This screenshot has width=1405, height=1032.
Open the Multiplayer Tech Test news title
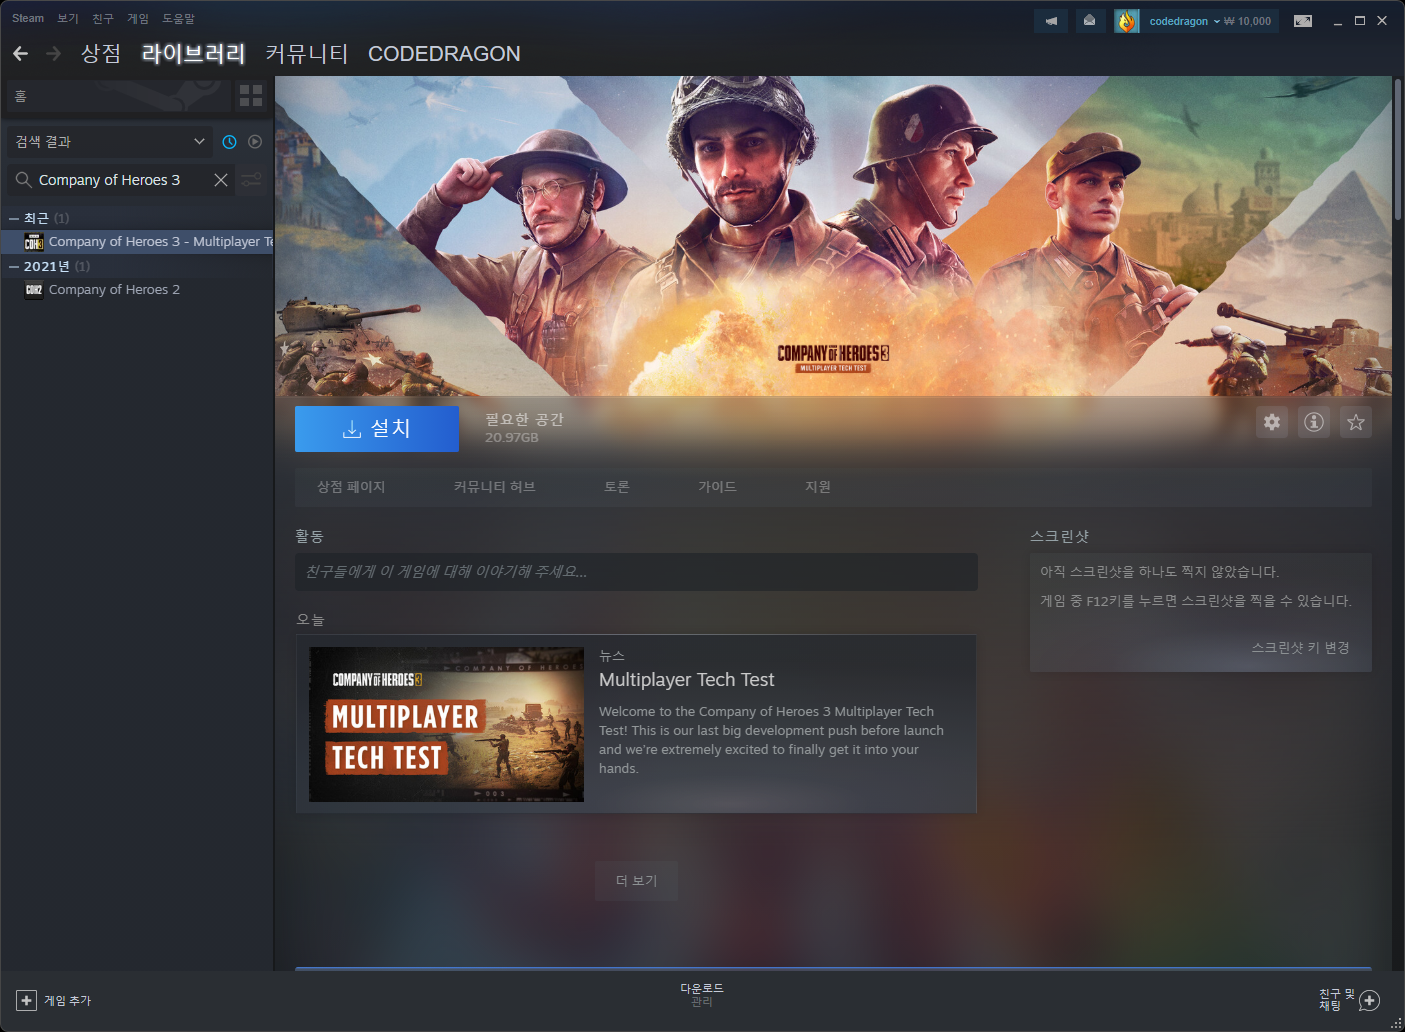[686, 680]
